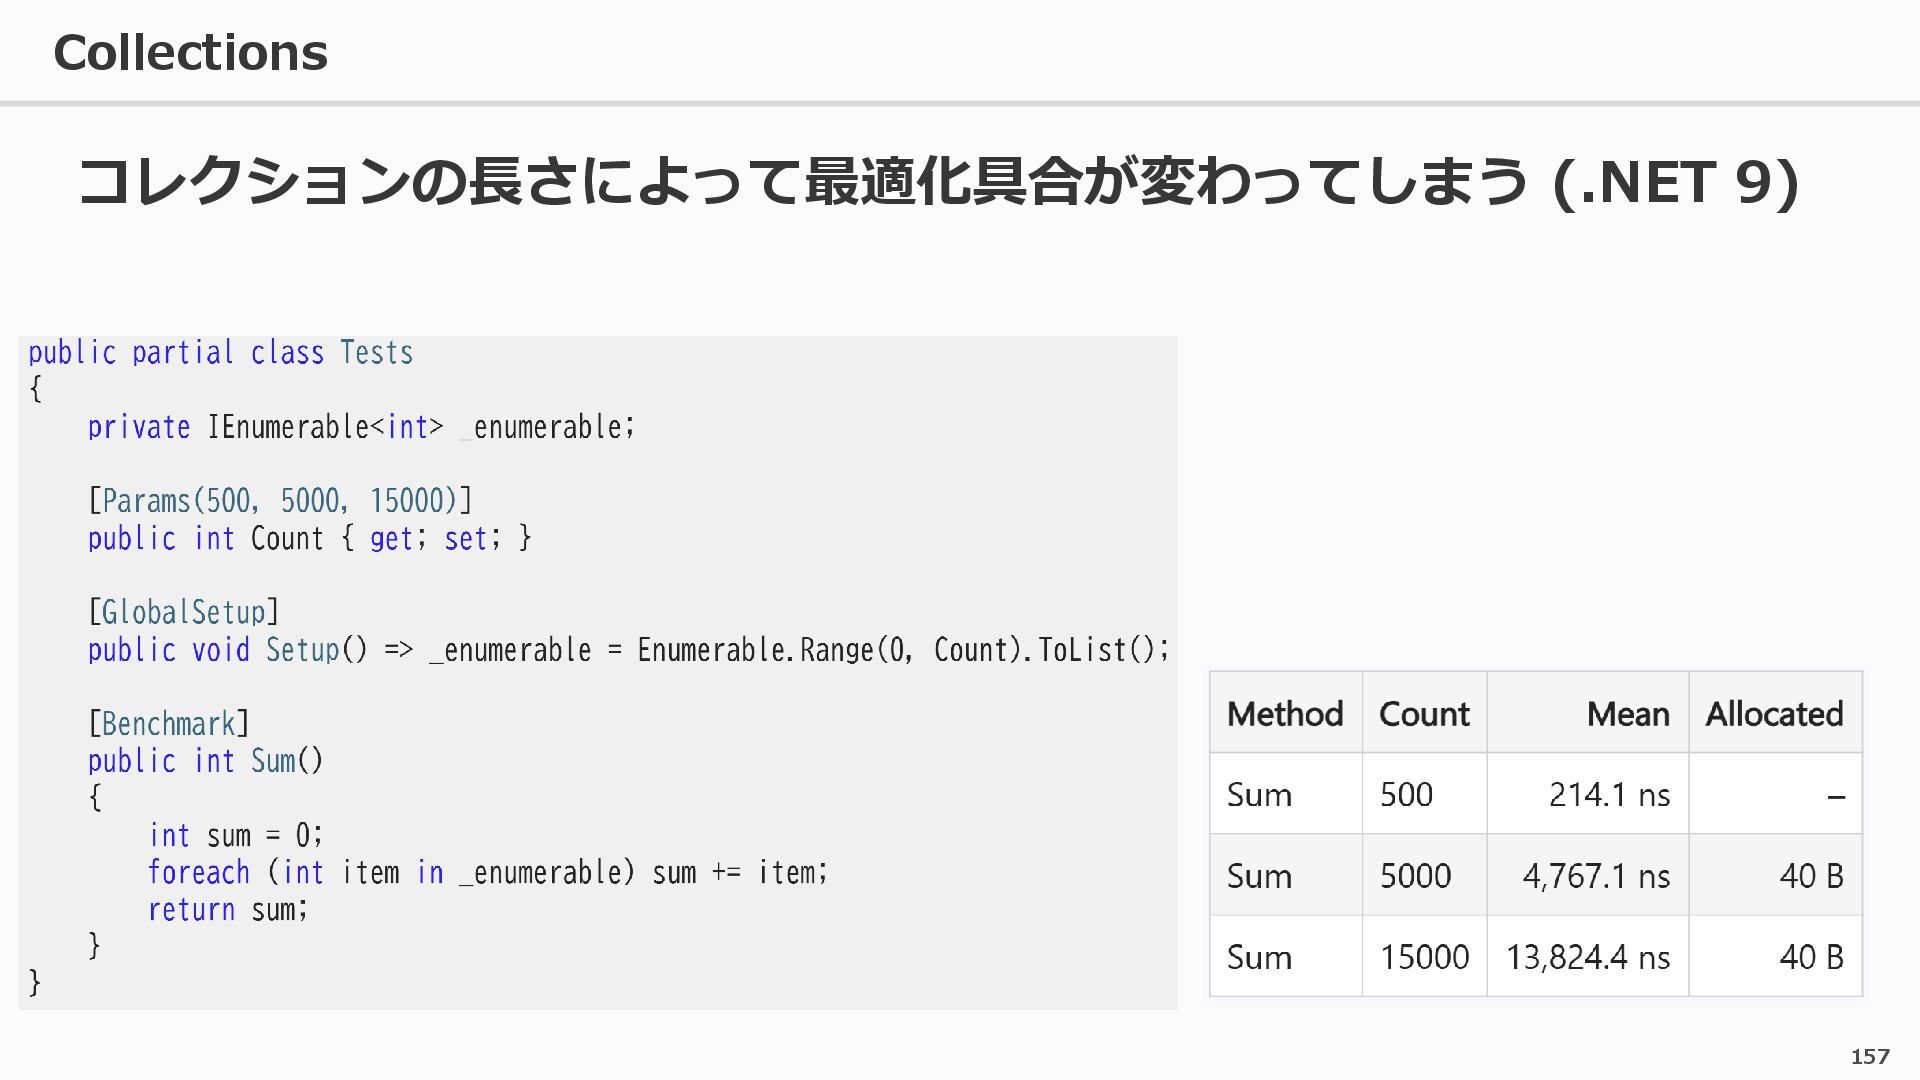The height and width of the screenshot is (1080, 1920).
Task: Click the Params attribute code line
Action: pyautogui.click(x=280, y=501)
